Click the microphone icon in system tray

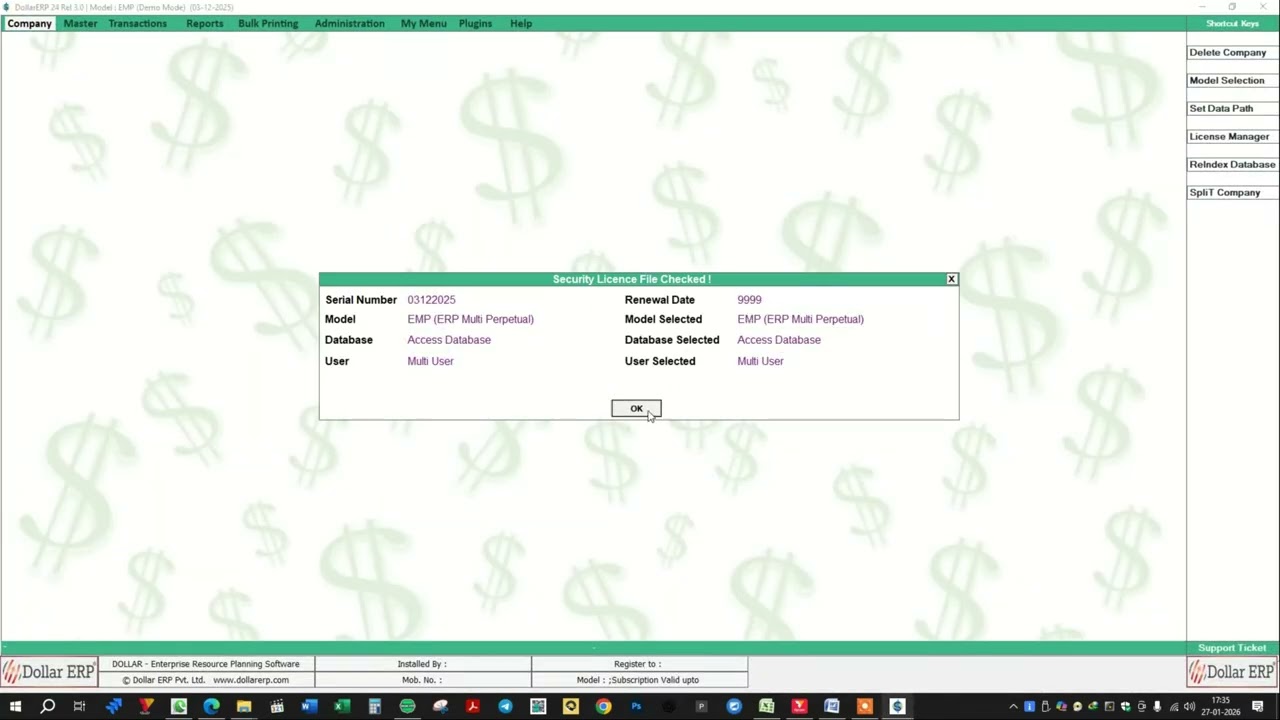[x=1157, y=707]
